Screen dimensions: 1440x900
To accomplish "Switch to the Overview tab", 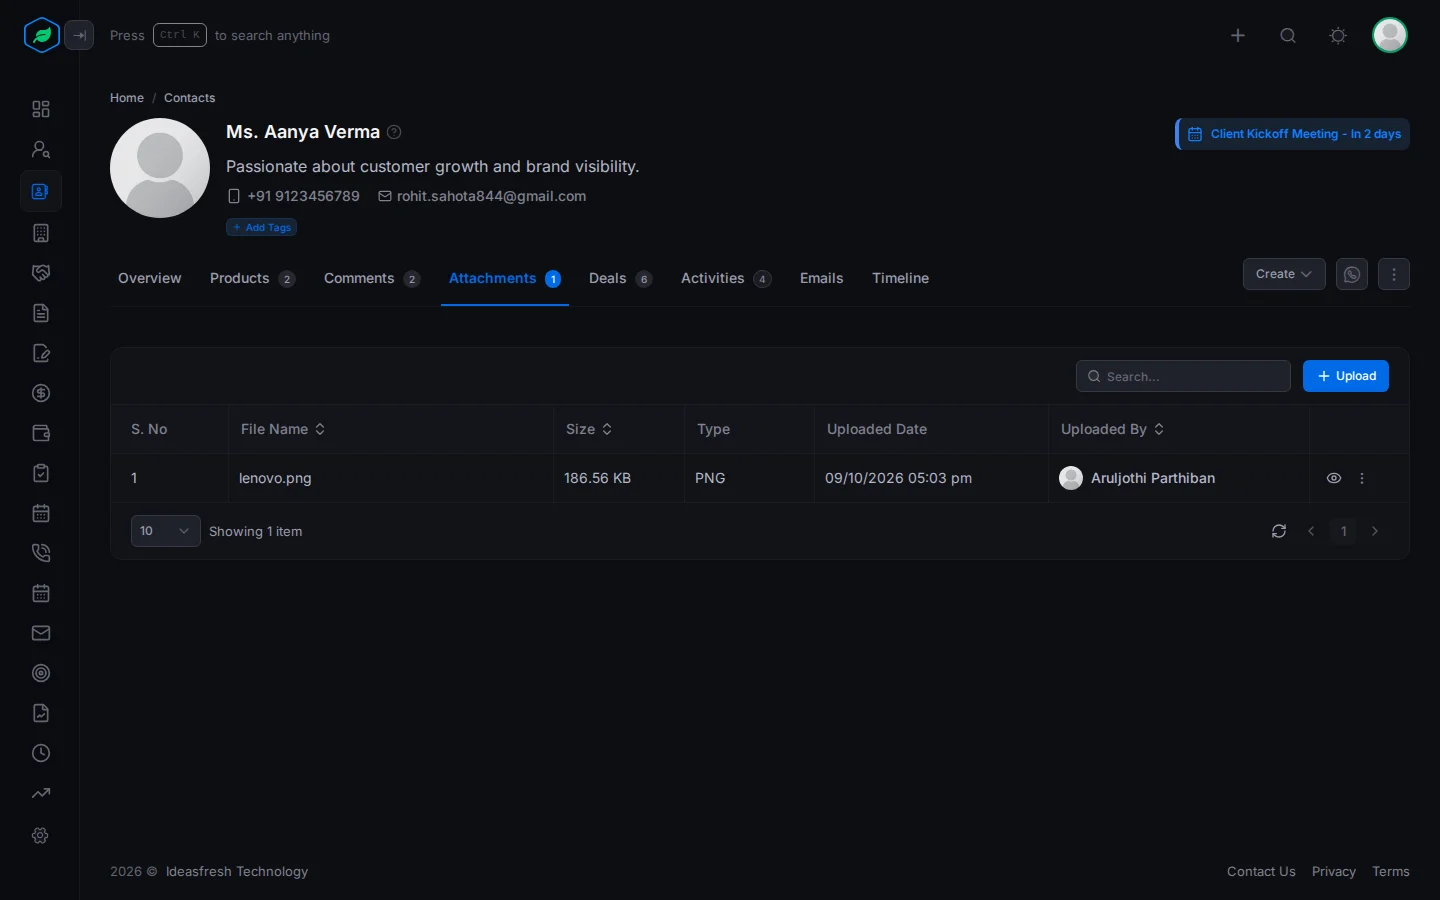I will click(150, 278).
